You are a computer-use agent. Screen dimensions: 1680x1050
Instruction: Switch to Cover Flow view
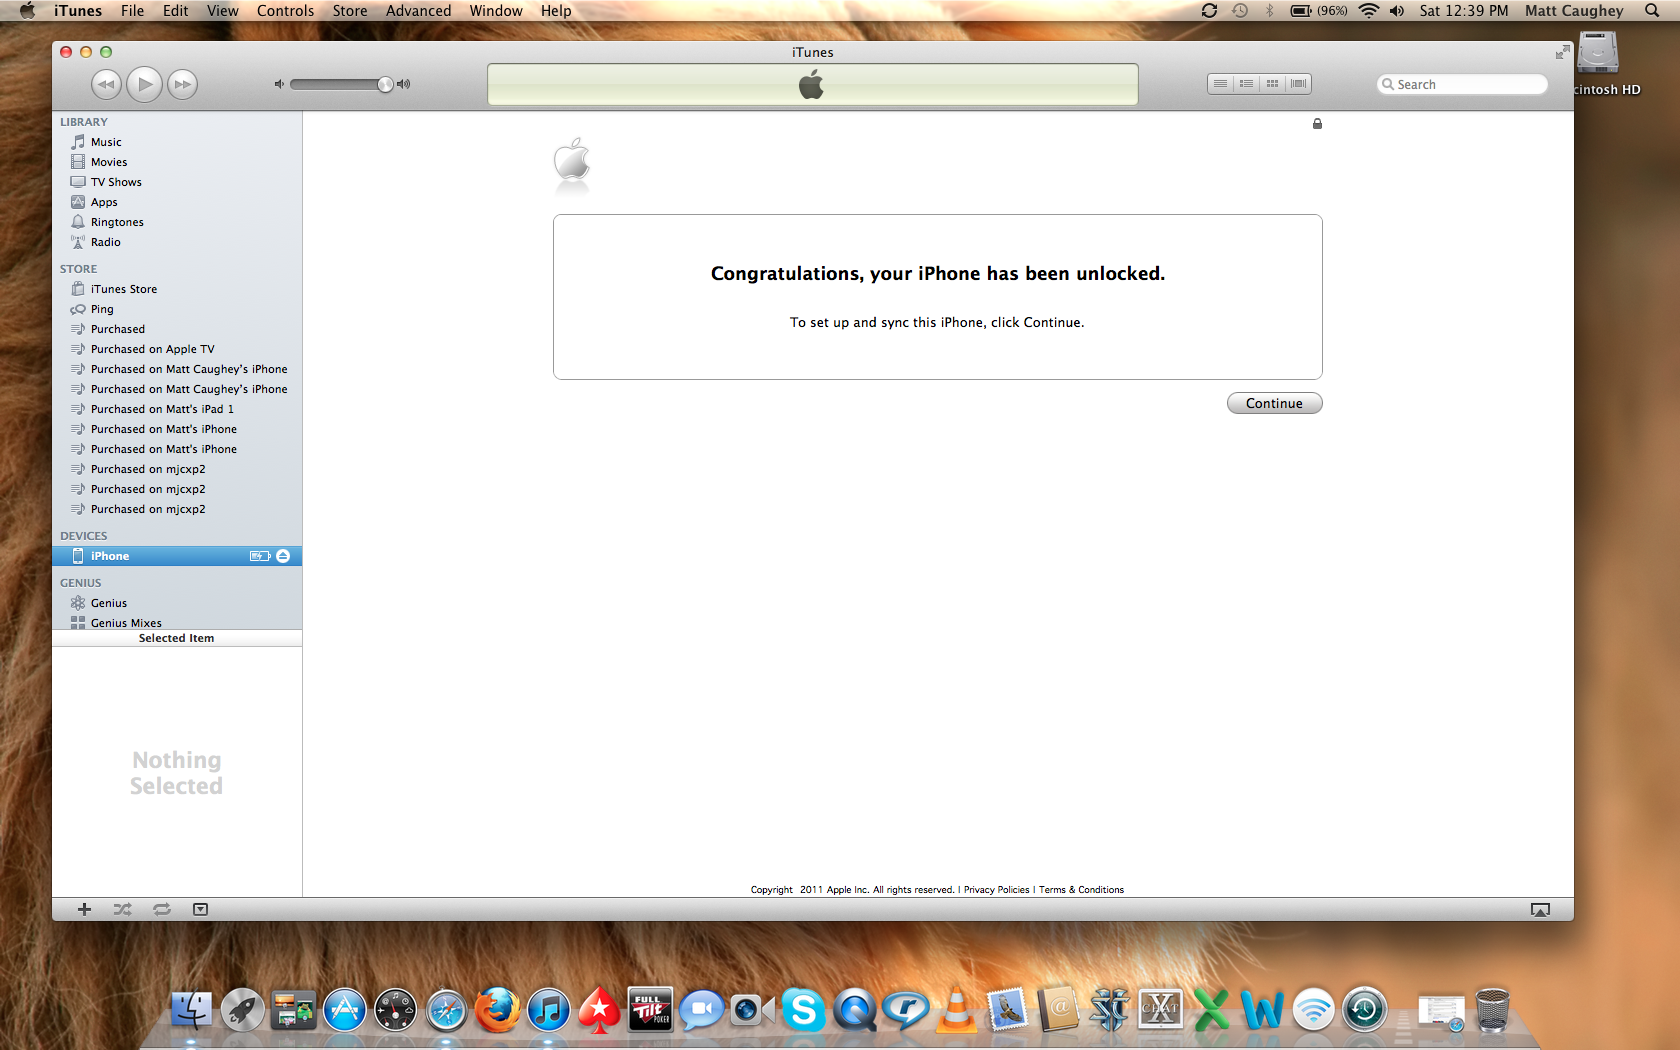click(1298, 84)
